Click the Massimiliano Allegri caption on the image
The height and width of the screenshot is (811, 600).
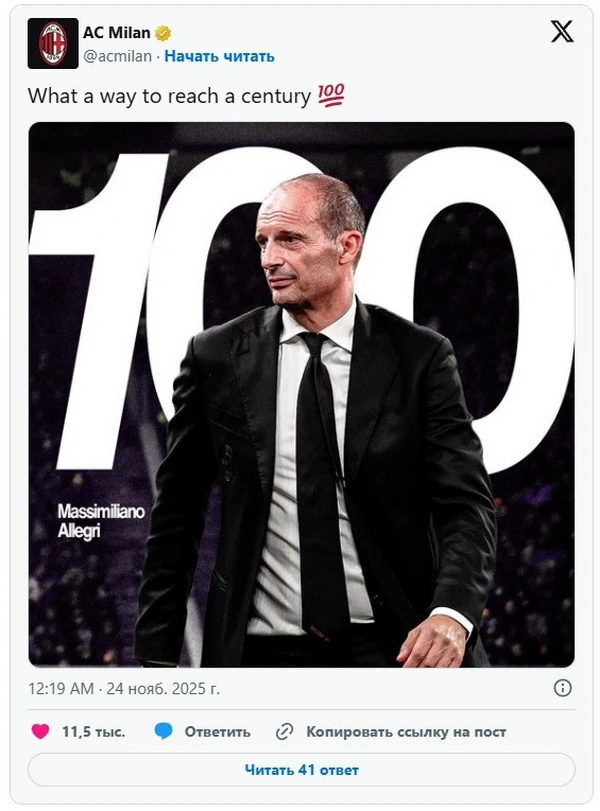101,521
